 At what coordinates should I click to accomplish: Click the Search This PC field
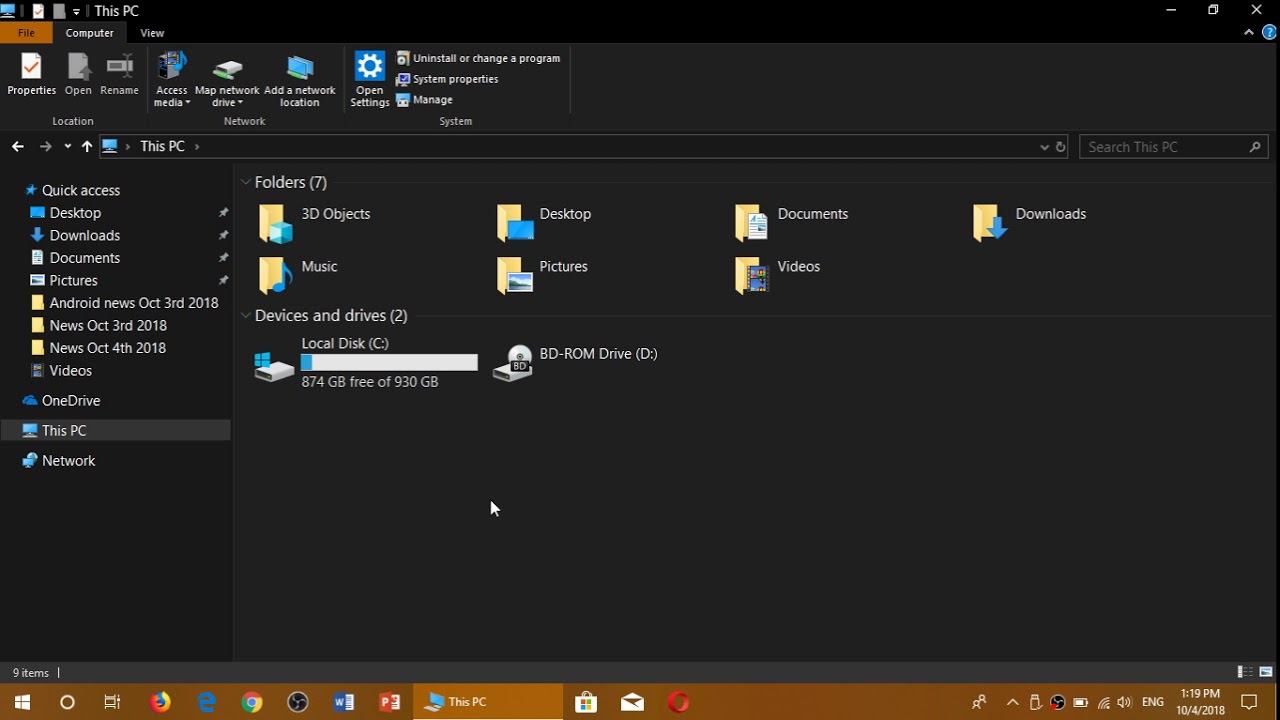(1174, 147)
